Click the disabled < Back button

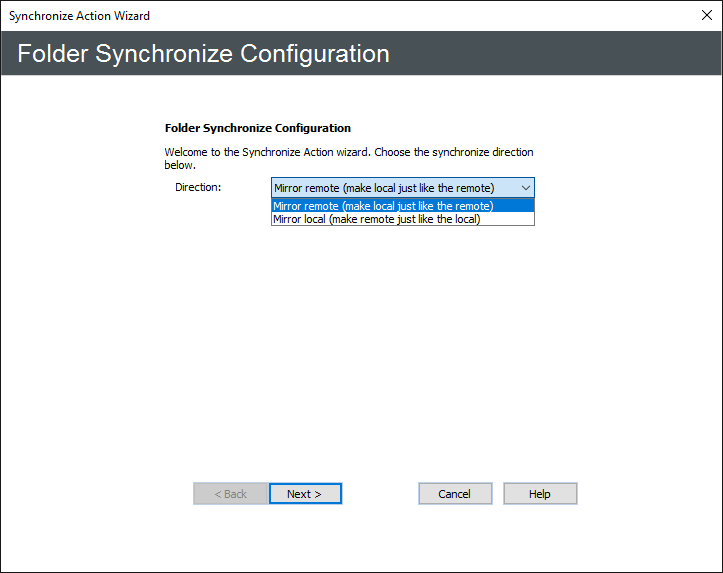(230, 494)
